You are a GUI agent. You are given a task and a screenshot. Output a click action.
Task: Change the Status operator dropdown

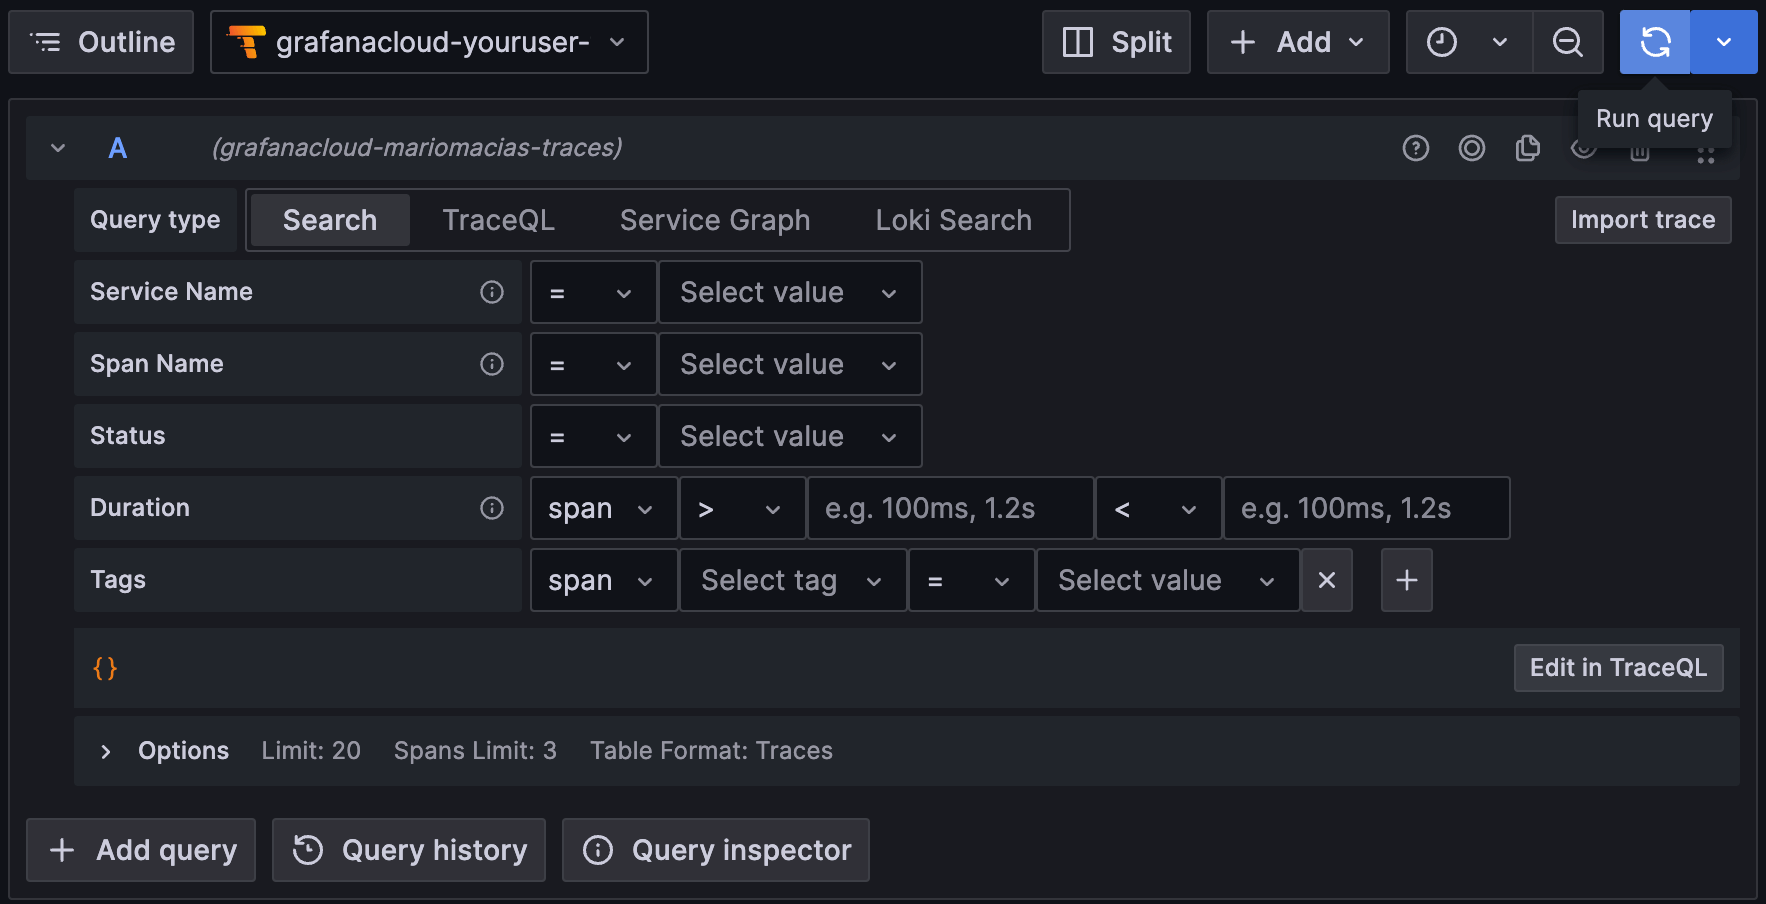point(593,436)
